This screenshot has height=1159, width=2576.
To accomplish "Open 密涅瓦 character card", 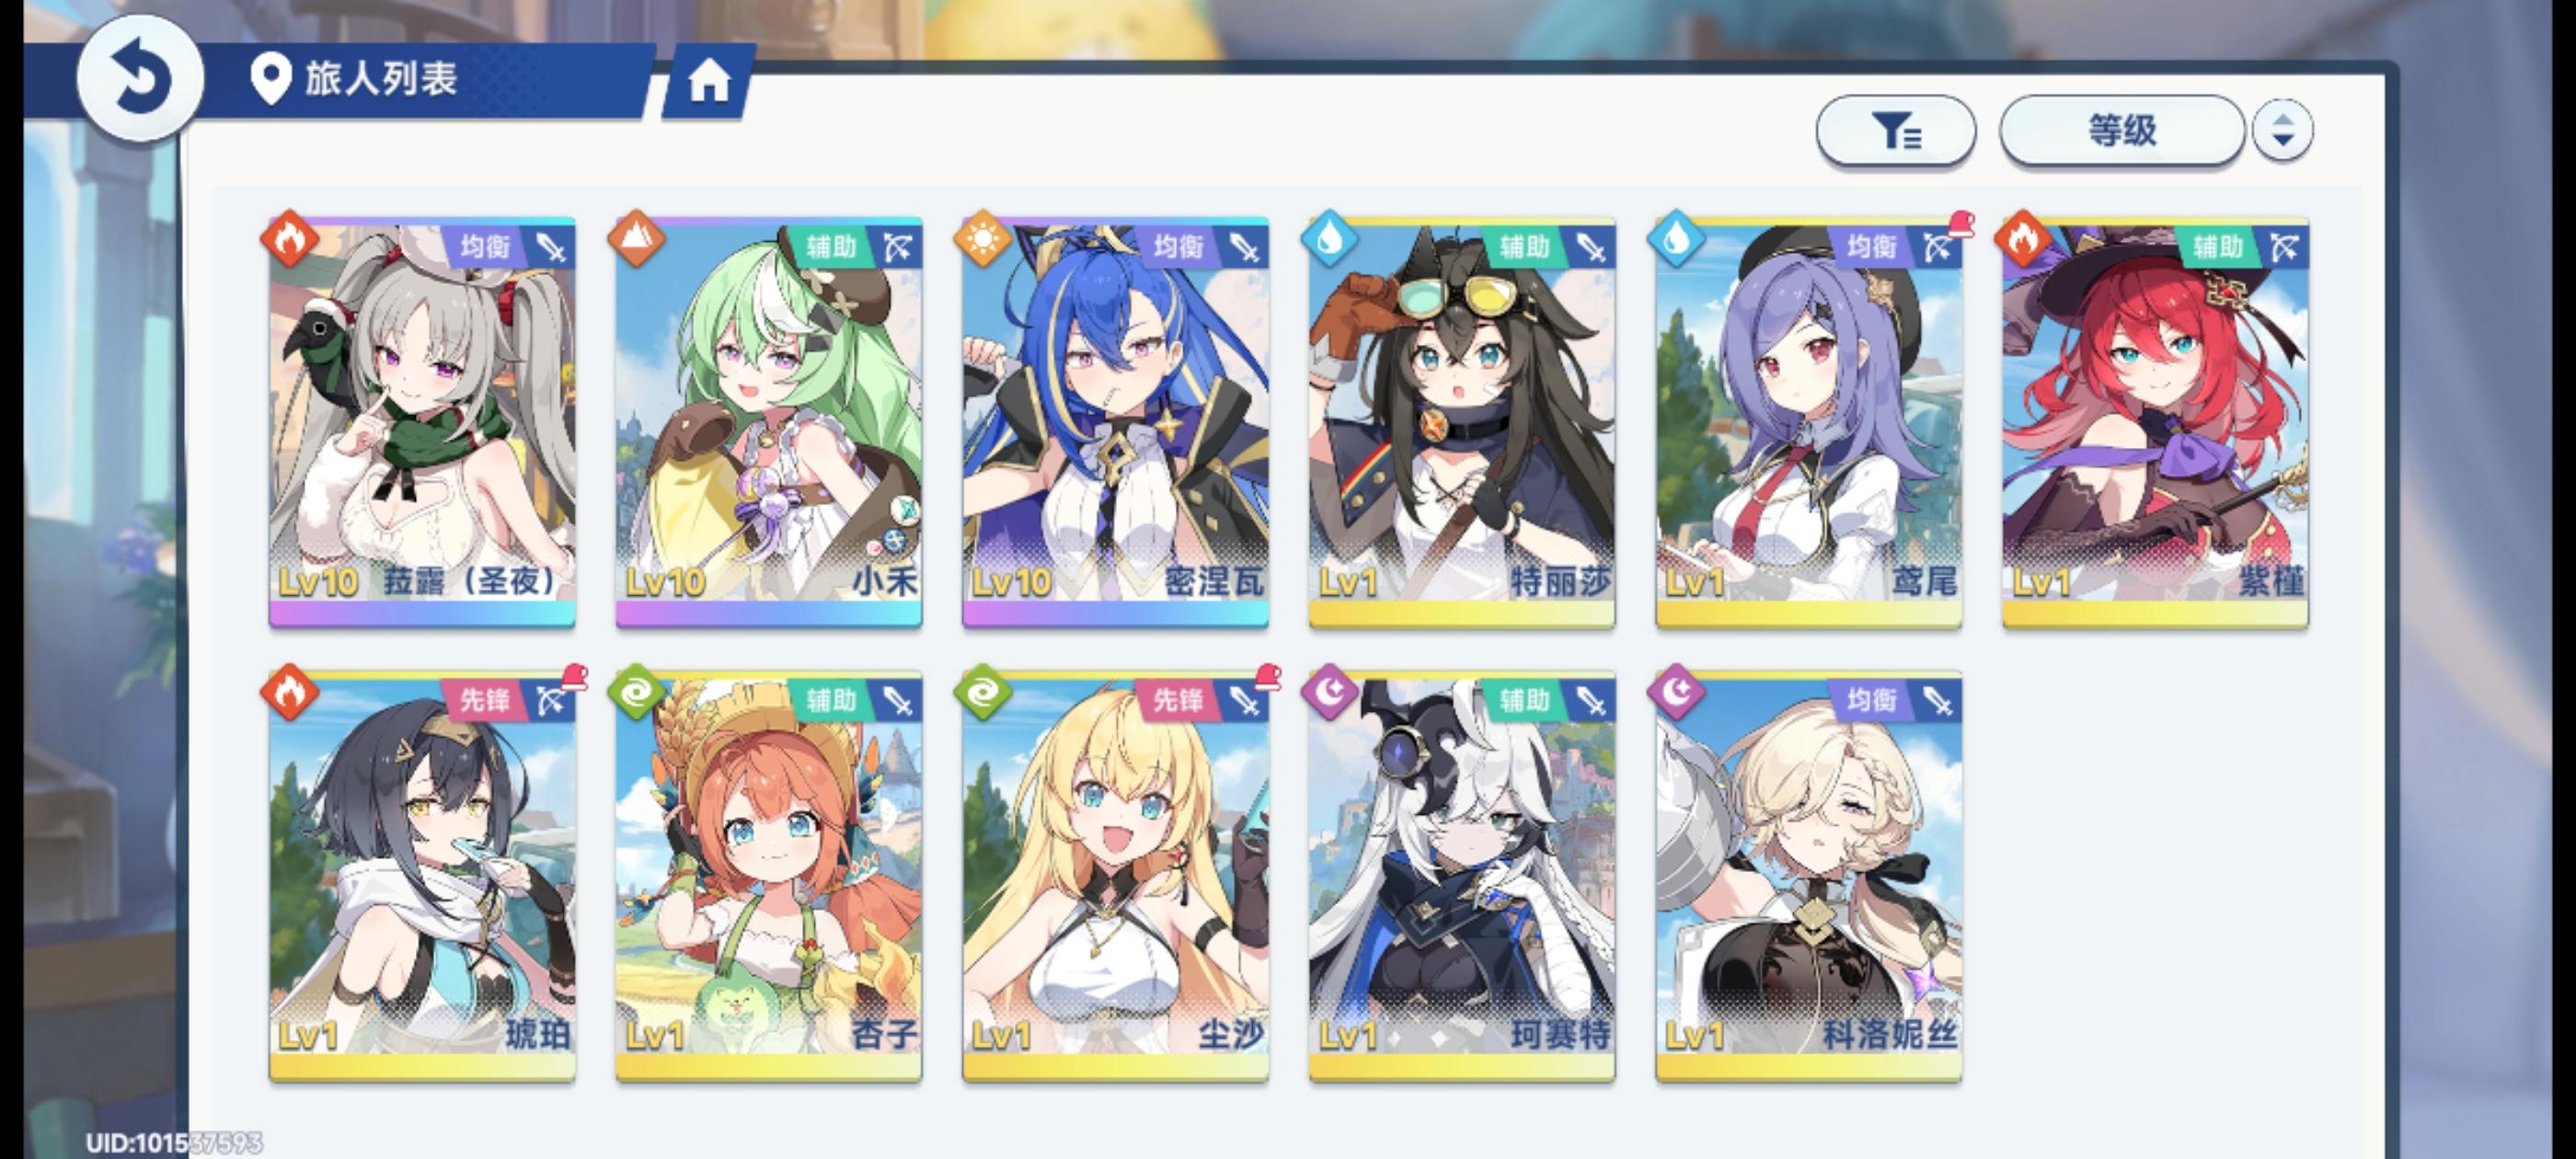I will tap(1115, 423).
